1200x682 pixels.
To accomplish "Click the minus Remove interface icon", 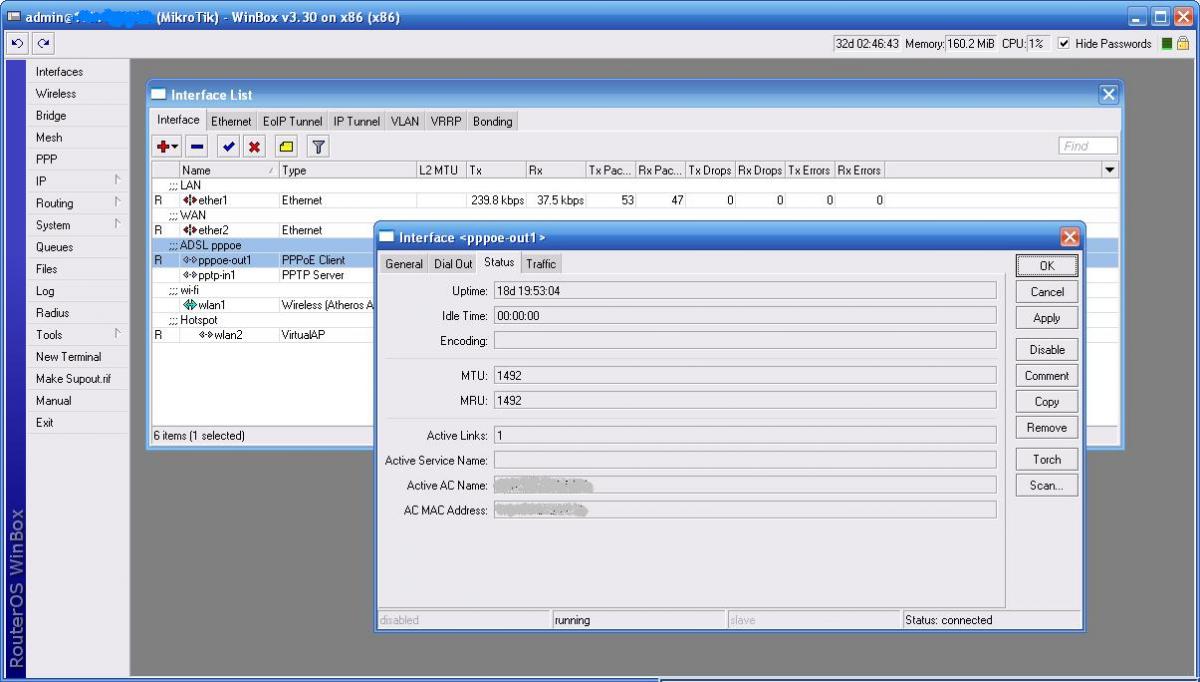I will coord(197,147).
